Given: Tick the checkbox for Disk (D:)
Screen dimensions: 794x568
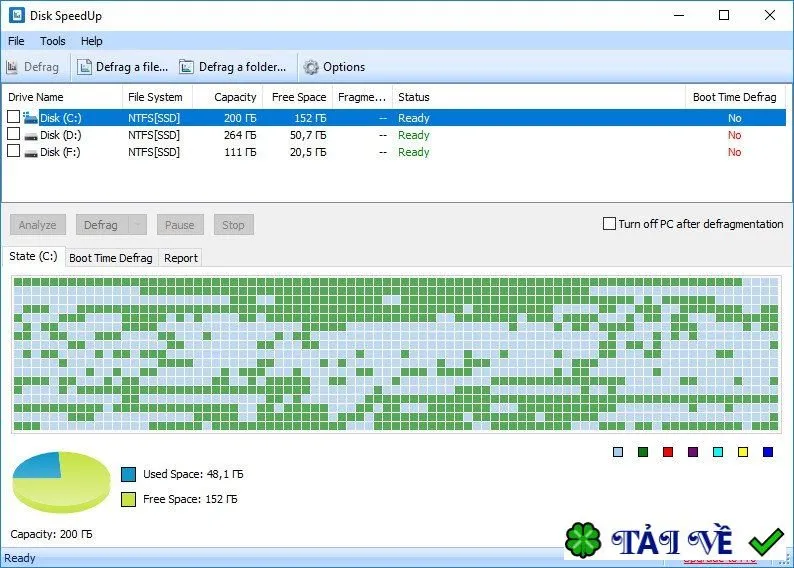Looking at the screenshot, I should click(x=14, y=134).
